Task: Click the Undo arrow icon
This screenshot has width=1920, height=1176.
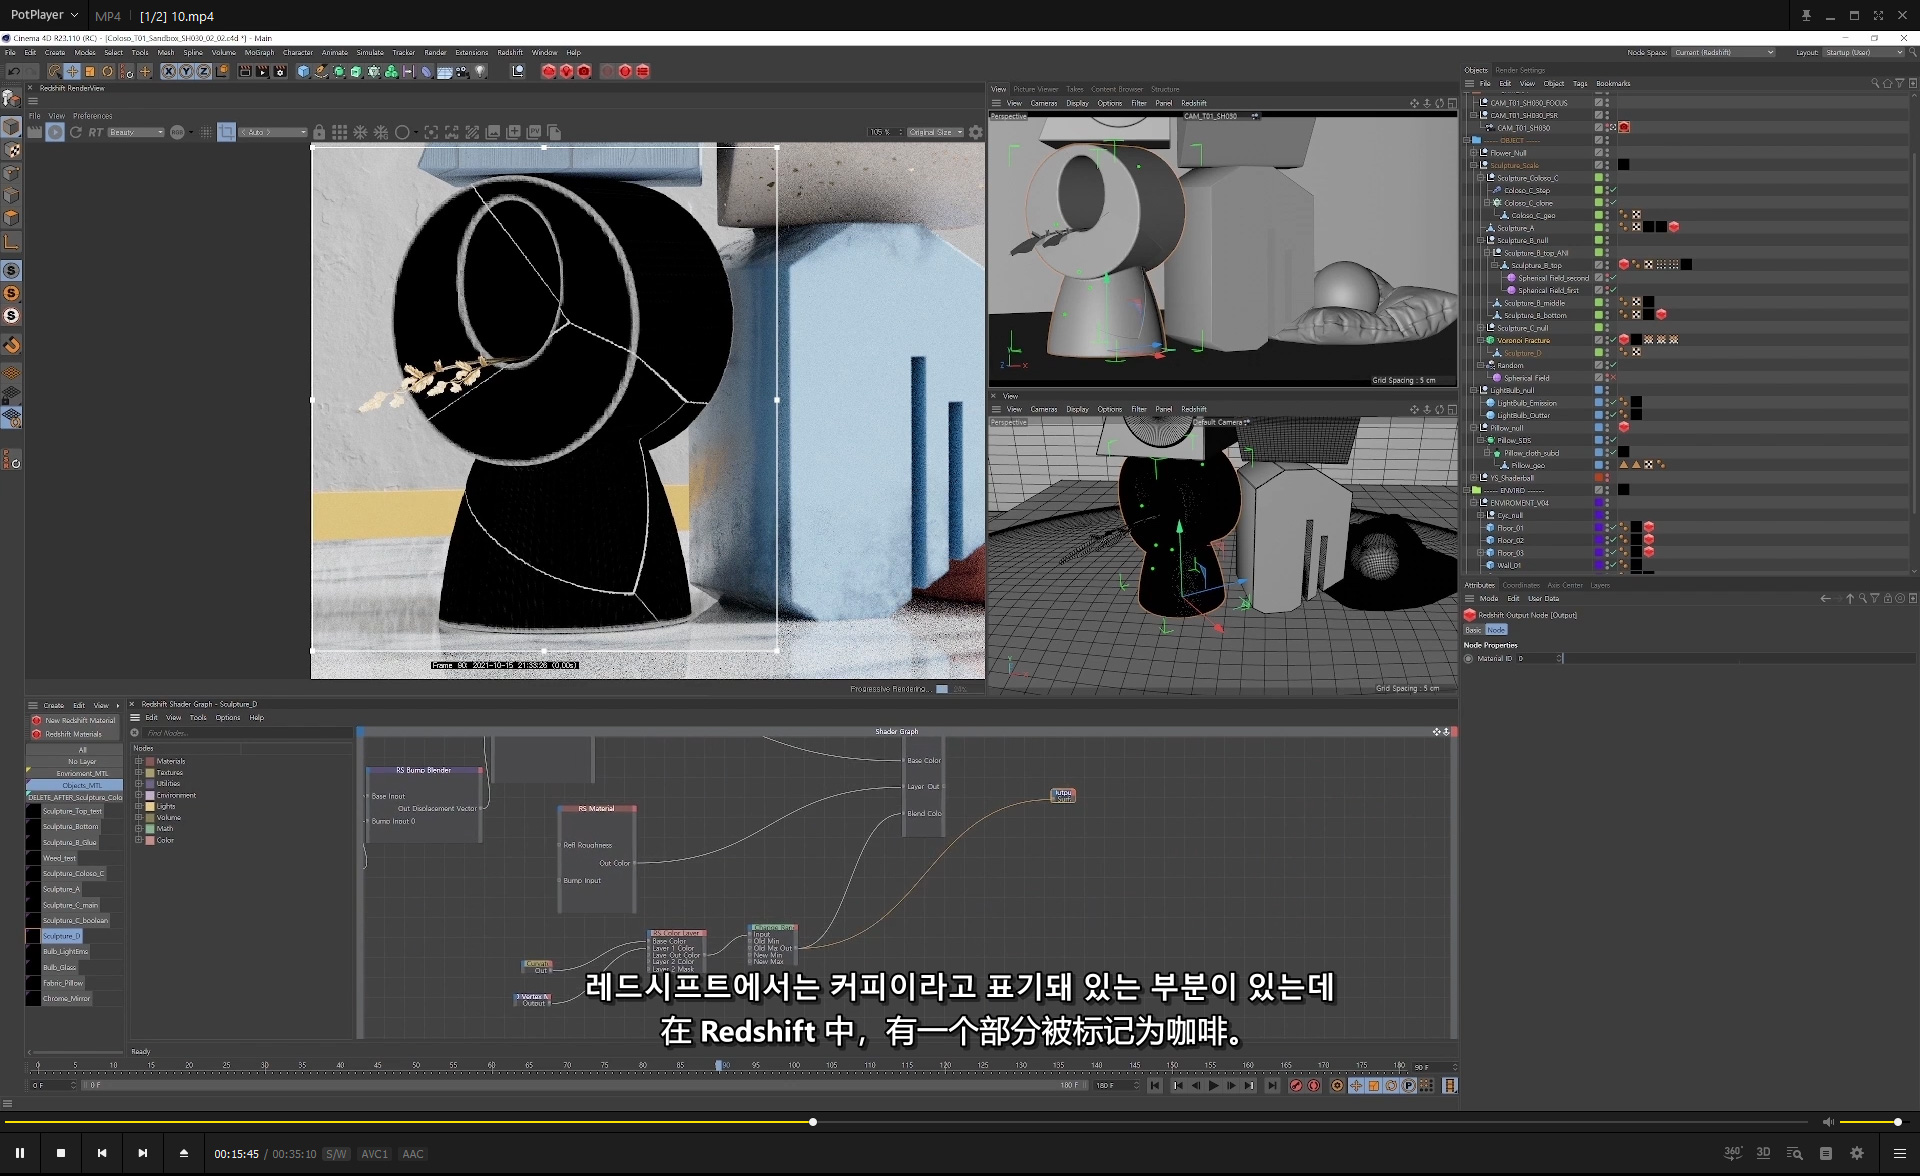Action: coord(14,71)
